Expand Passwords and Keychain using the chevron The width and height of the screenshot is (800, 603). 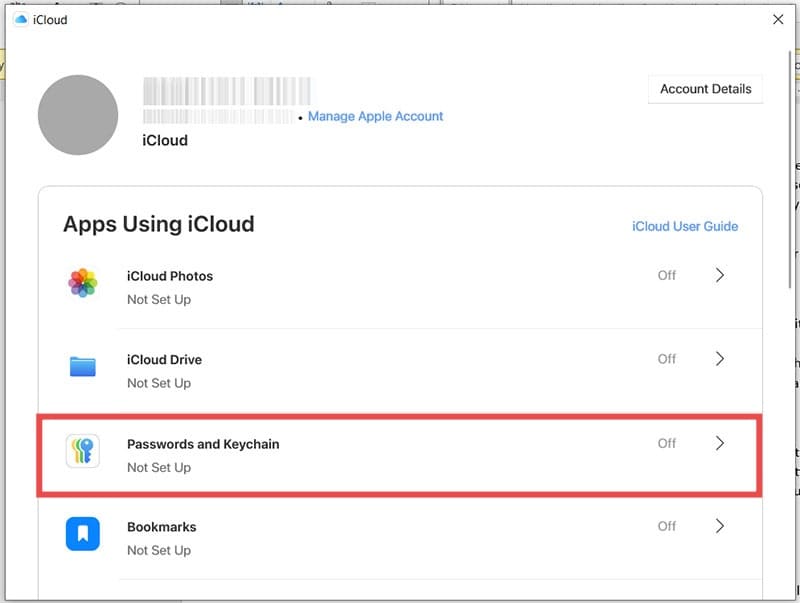720,443
